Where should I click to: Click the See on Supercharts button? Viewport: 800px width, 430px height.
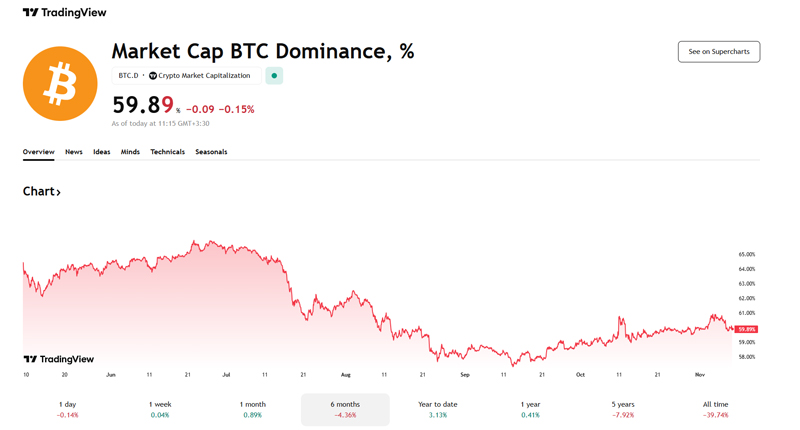[x=718, y=52]
